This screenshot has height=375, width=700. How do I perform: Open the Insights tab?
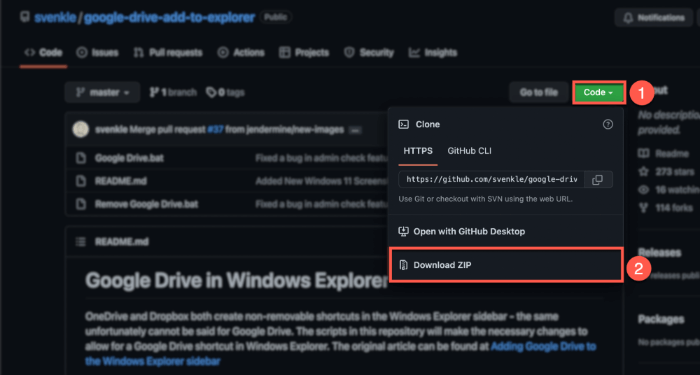click(433, 53)
